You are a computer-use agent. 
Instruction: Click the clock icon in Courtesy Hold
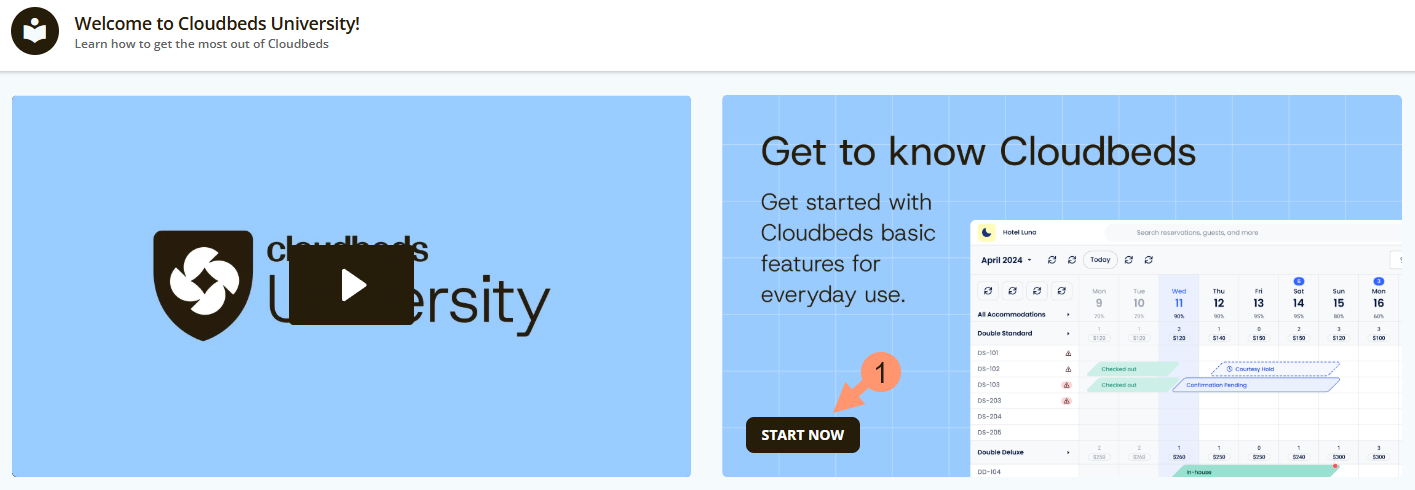pos(1229,369)
